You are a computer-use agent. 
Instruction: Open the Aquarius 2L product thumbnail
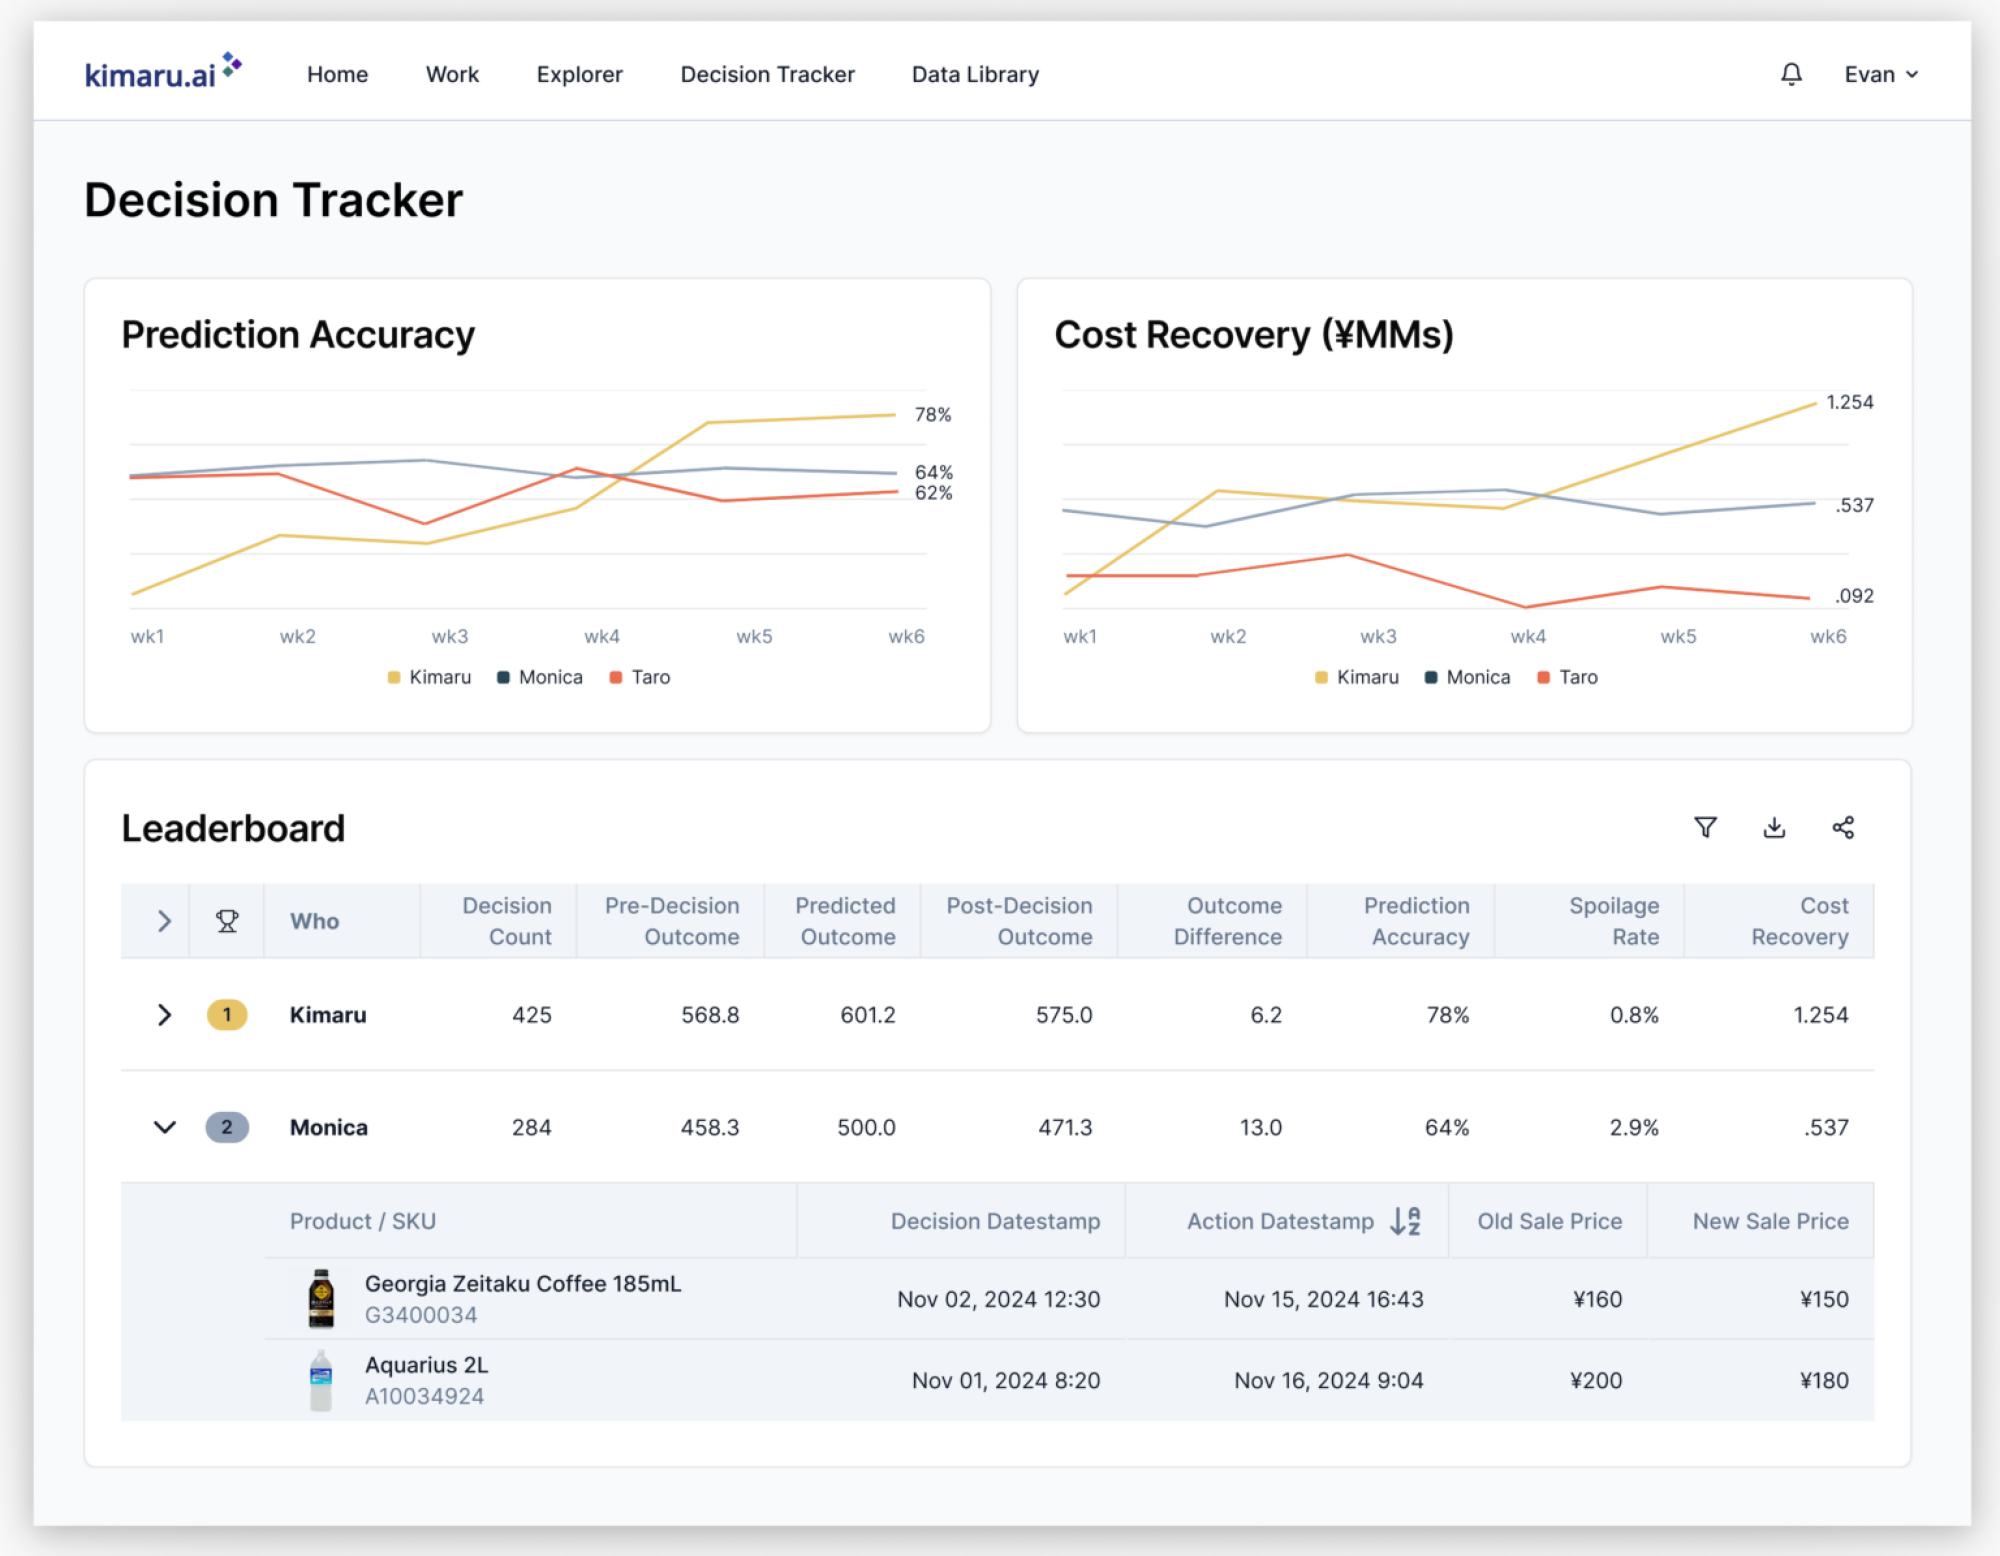point(321,1380)
